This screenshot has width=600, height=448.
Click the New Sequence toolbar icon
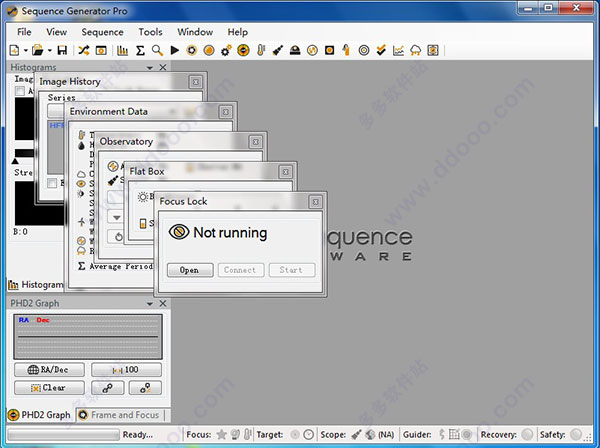point(14,50)
